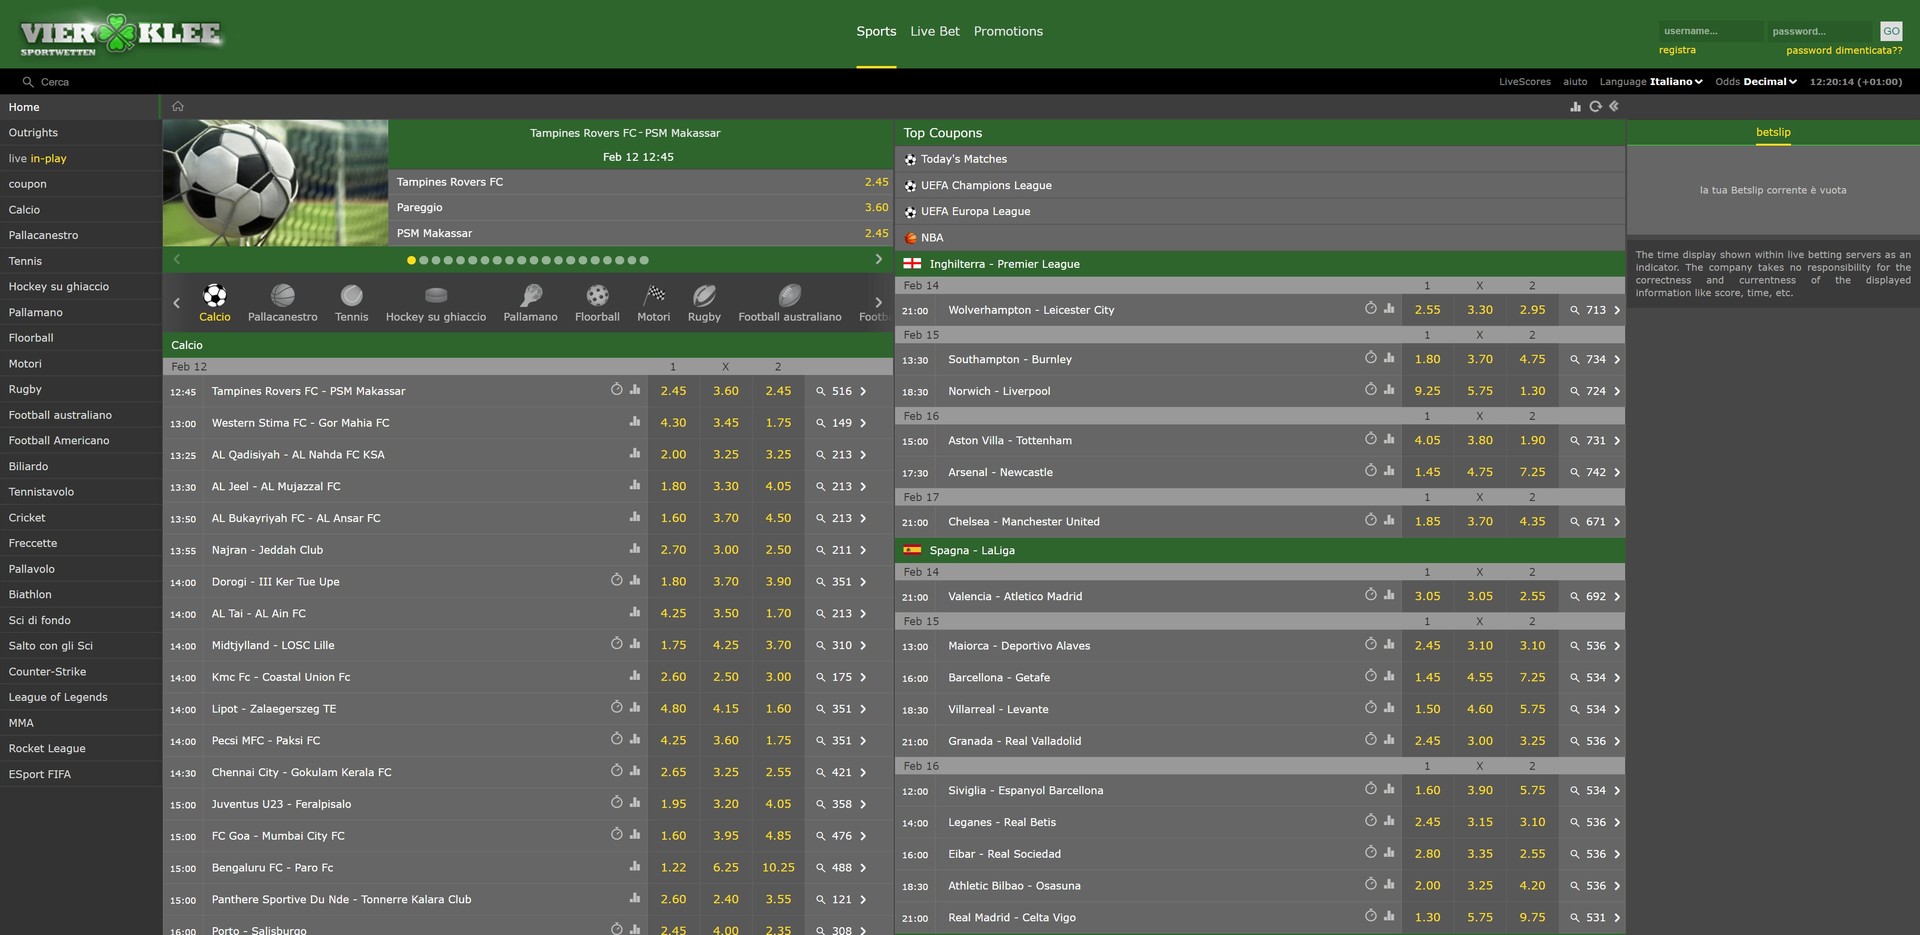Expand markets chevron for AL Qadisiyah match
The width and height of the screenshot is (1920, 935).
(863, 455)
